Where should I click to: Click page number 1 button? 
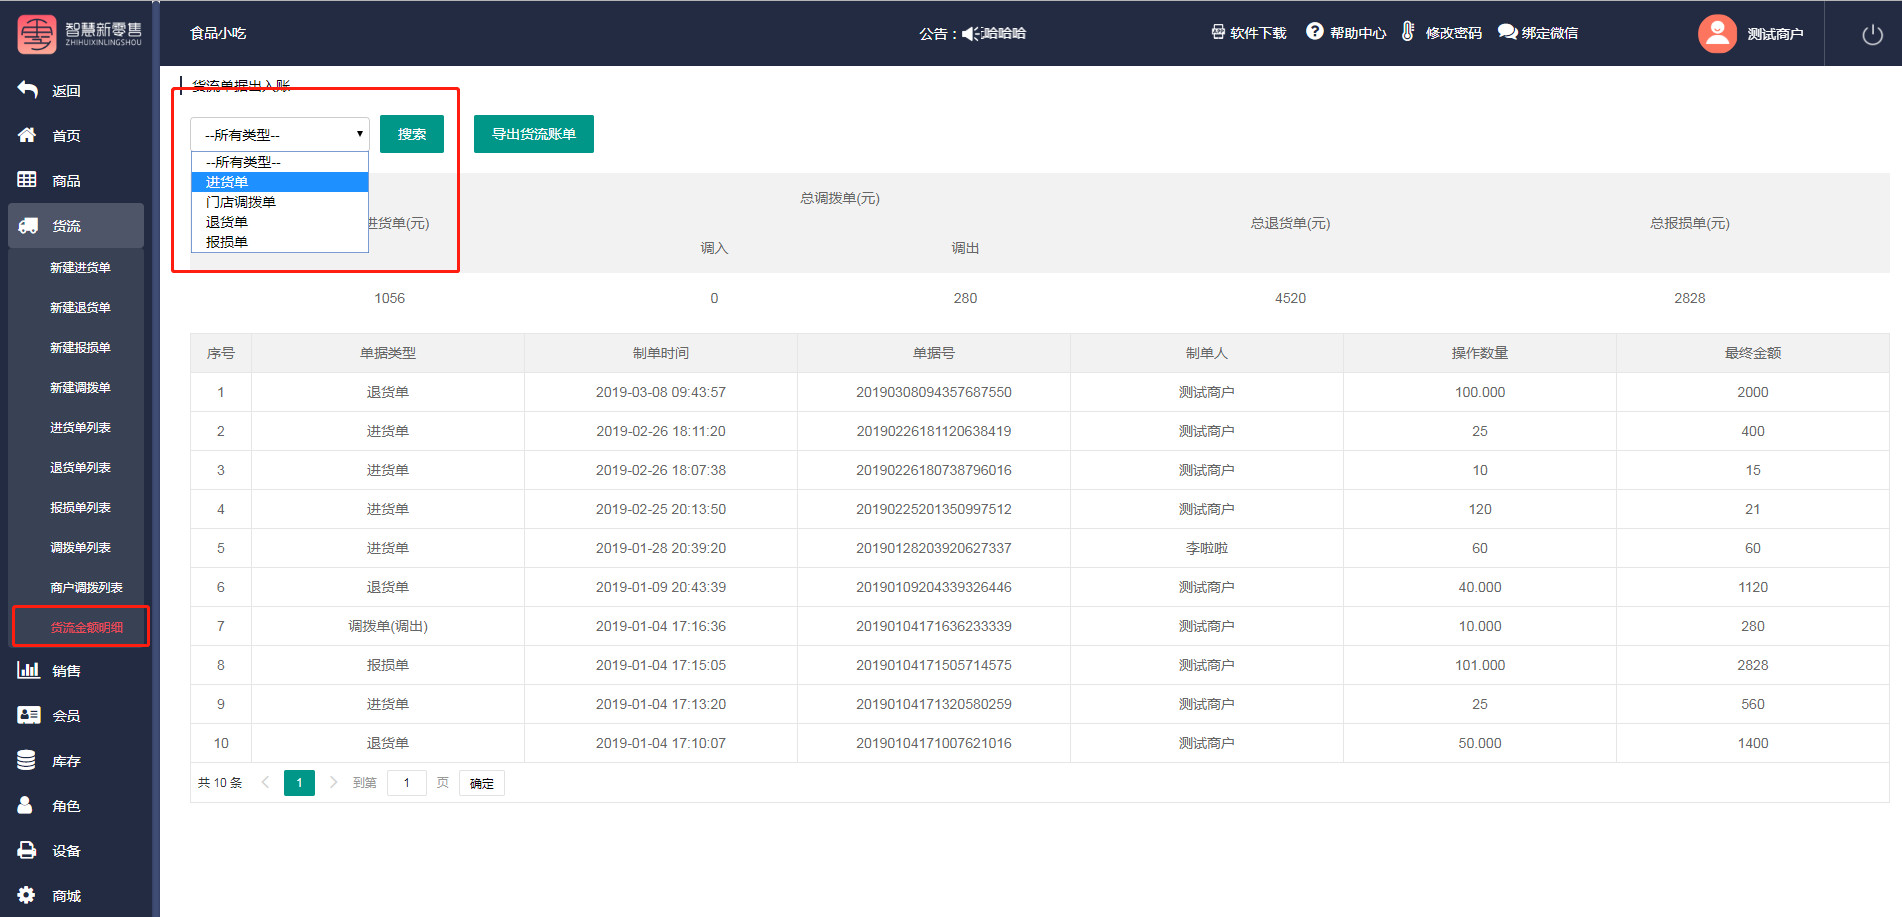tap(299, 783)
